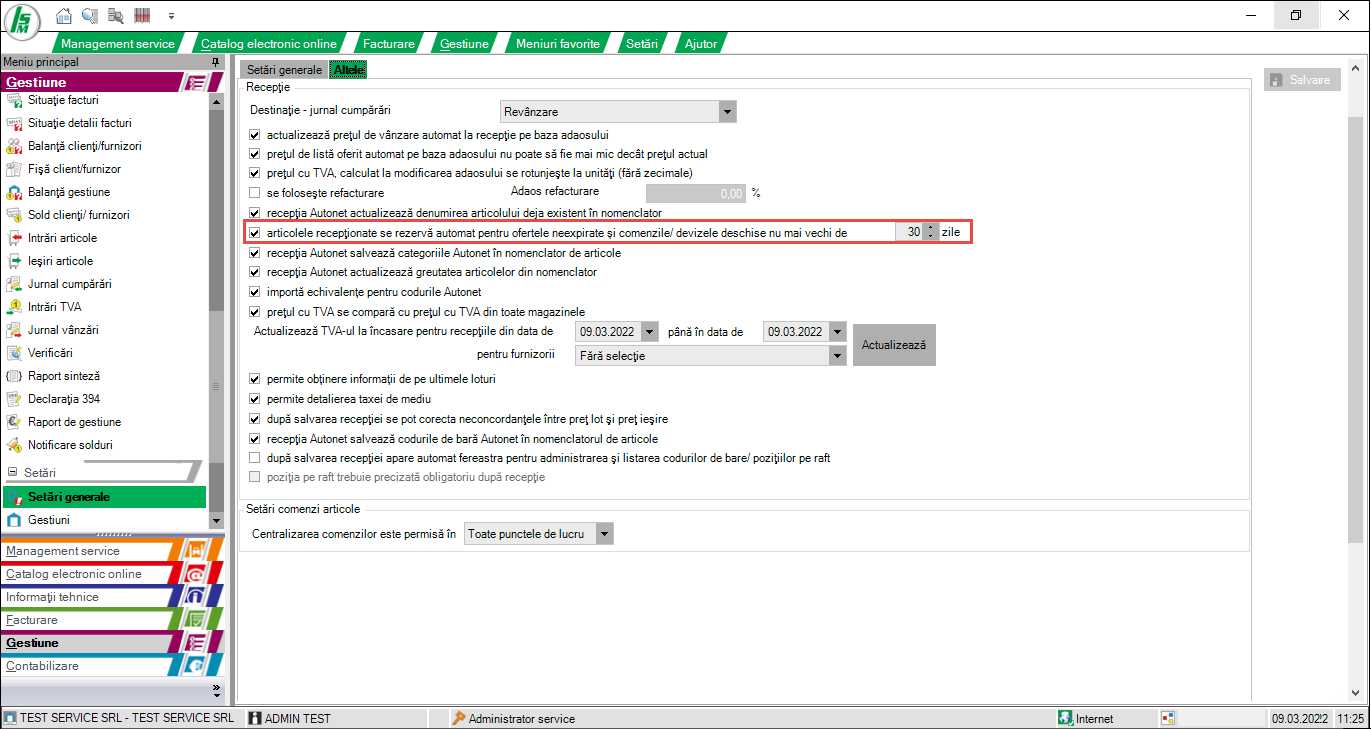Click the teal Contabilizare module icon
This screenshot has height=729, width=1371.
(x=196, y=666)
